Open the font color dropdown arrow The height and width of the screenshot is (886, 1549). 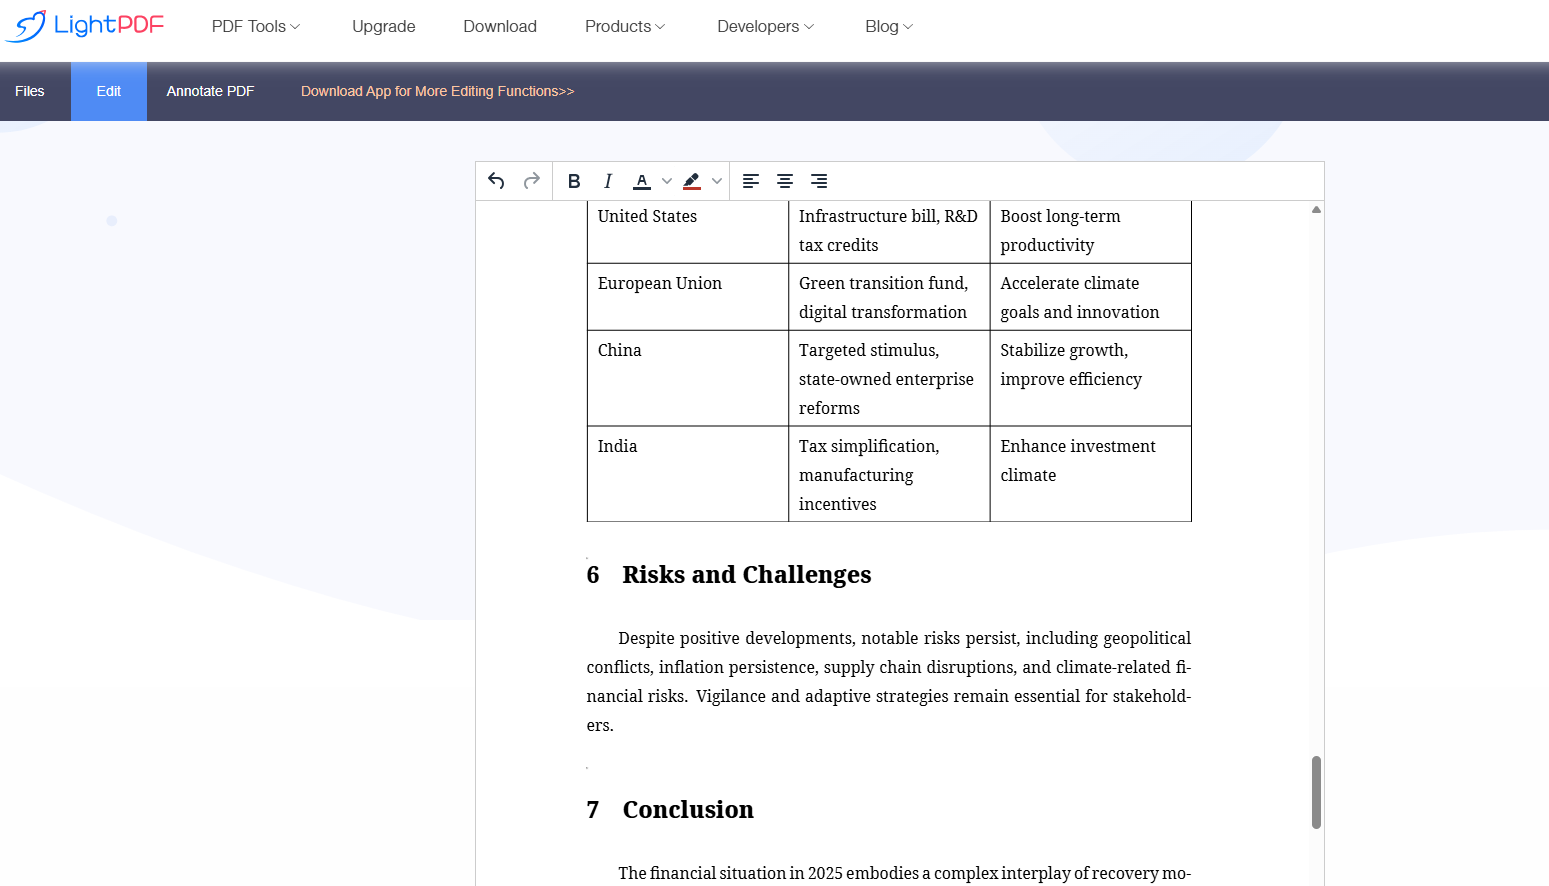666,181
